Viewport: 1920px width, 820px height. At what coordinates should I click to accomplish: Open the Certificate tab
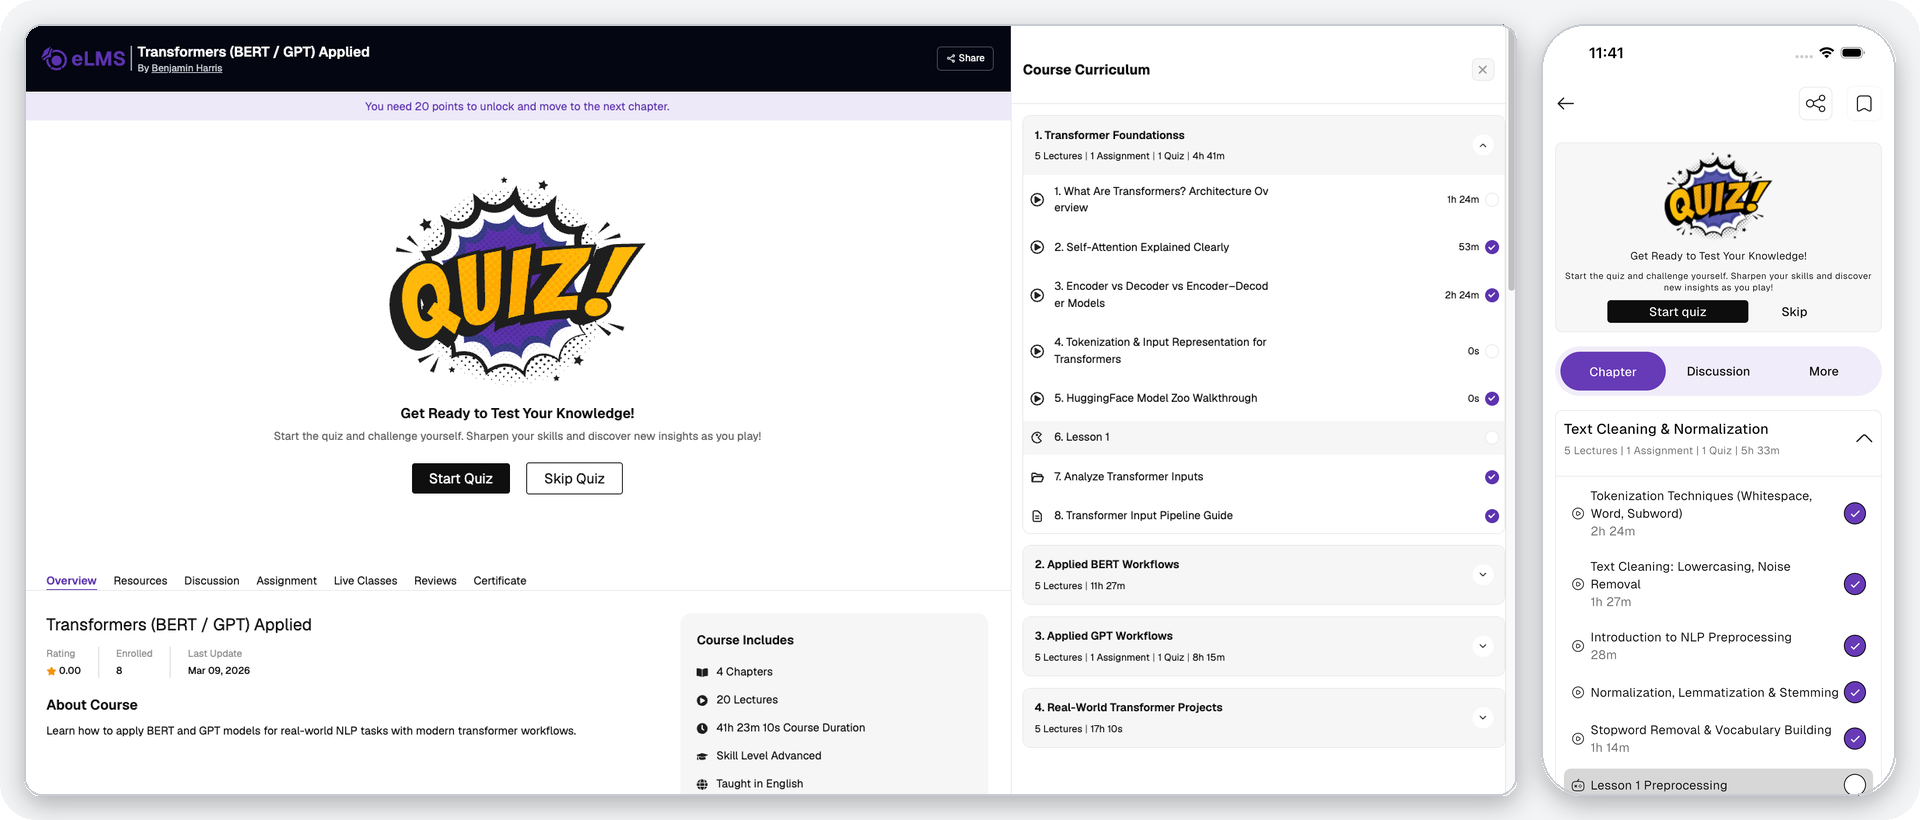tap(500, 581)
